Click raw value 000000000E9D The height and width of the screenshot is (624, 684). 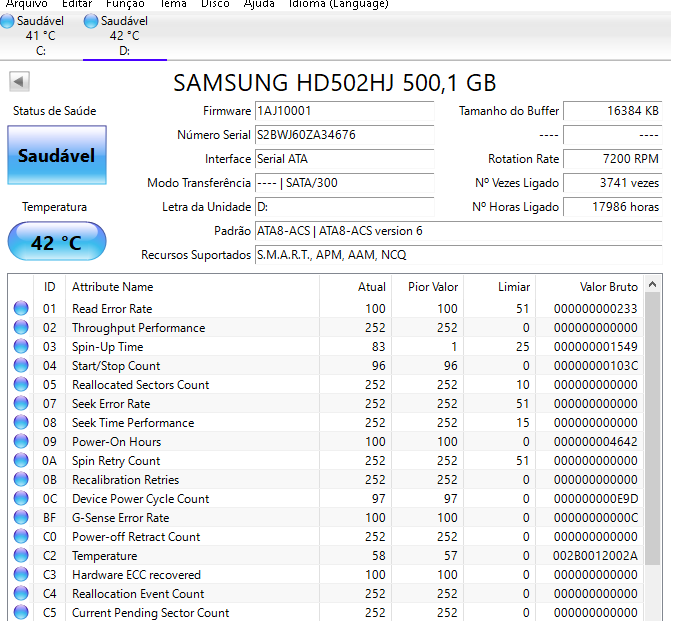[595, 499]
